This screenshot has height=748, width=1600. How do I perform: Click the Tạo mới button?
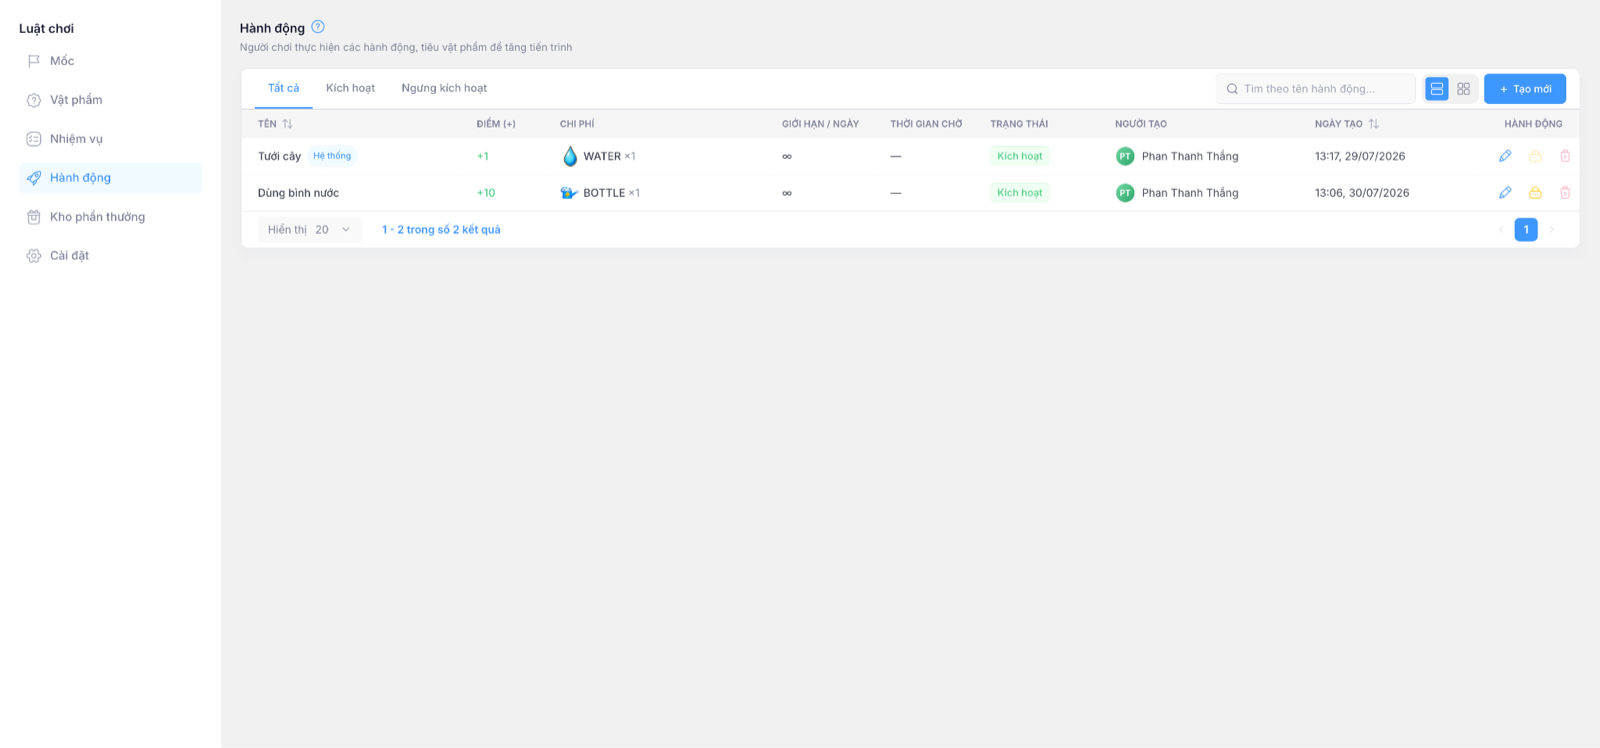click(x=1525, y=89)
